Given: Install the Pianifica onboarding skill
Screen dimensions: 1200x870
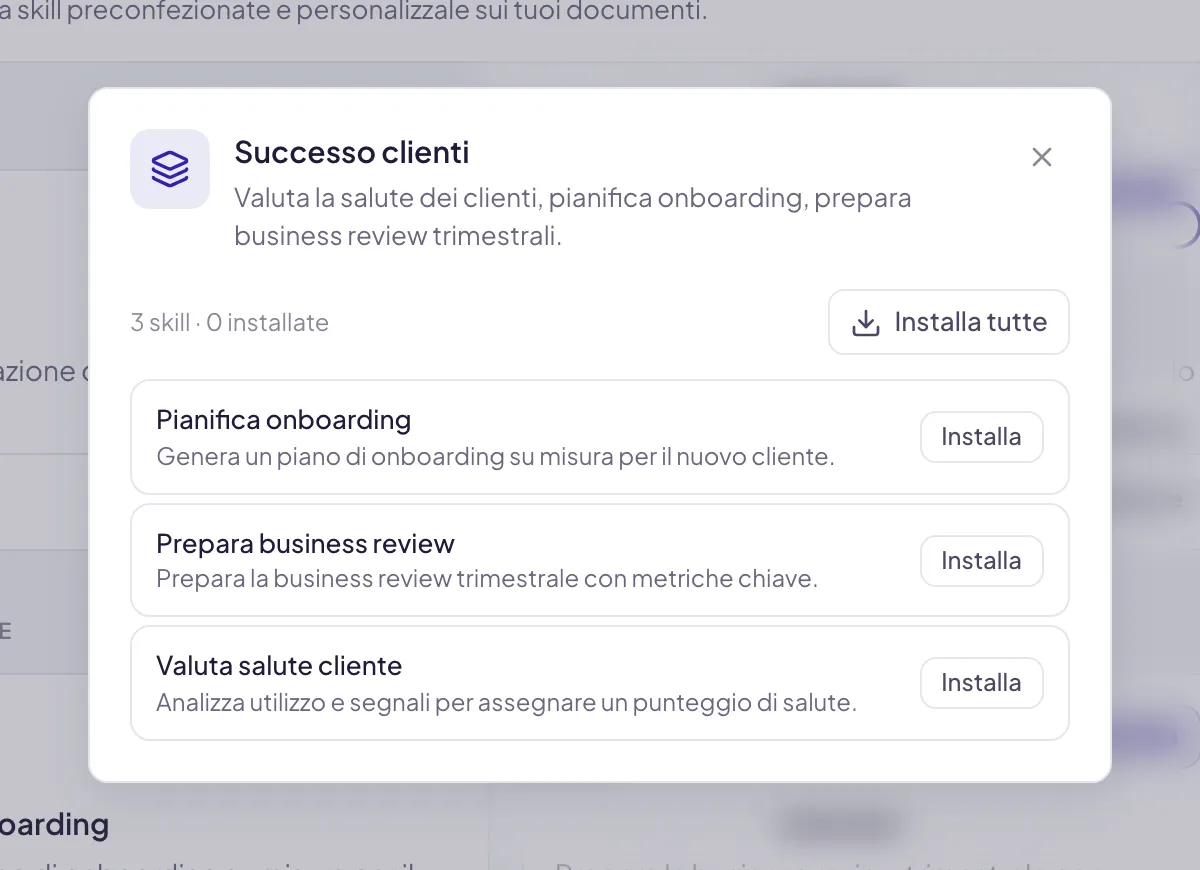Looking at the screenshot, I should [x=982, y=437].
